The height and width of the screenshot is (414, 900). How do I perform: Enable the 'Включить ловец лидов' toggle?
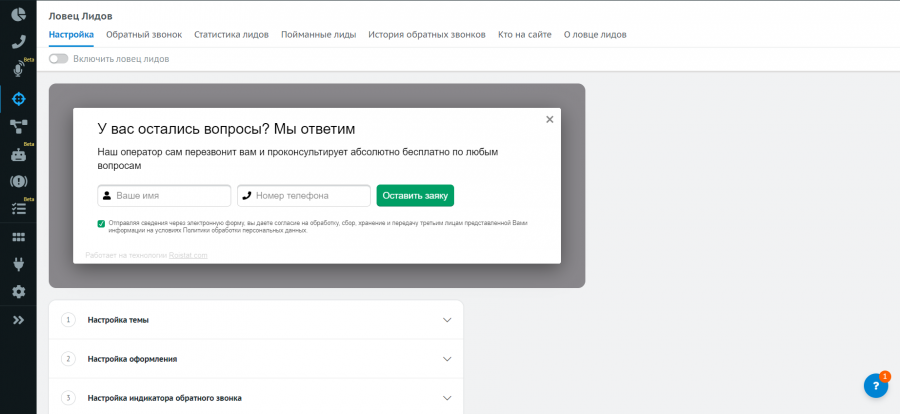pos(59,59)
